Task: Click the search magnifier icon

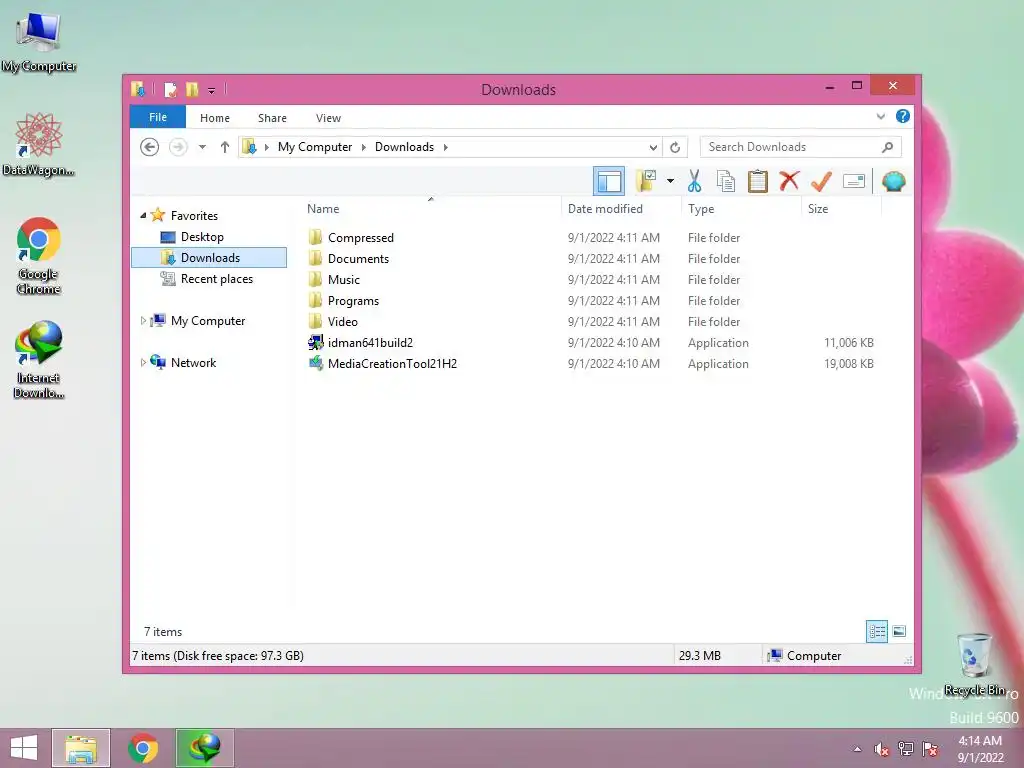Action: pyautogui.click(x=887, y=147)
